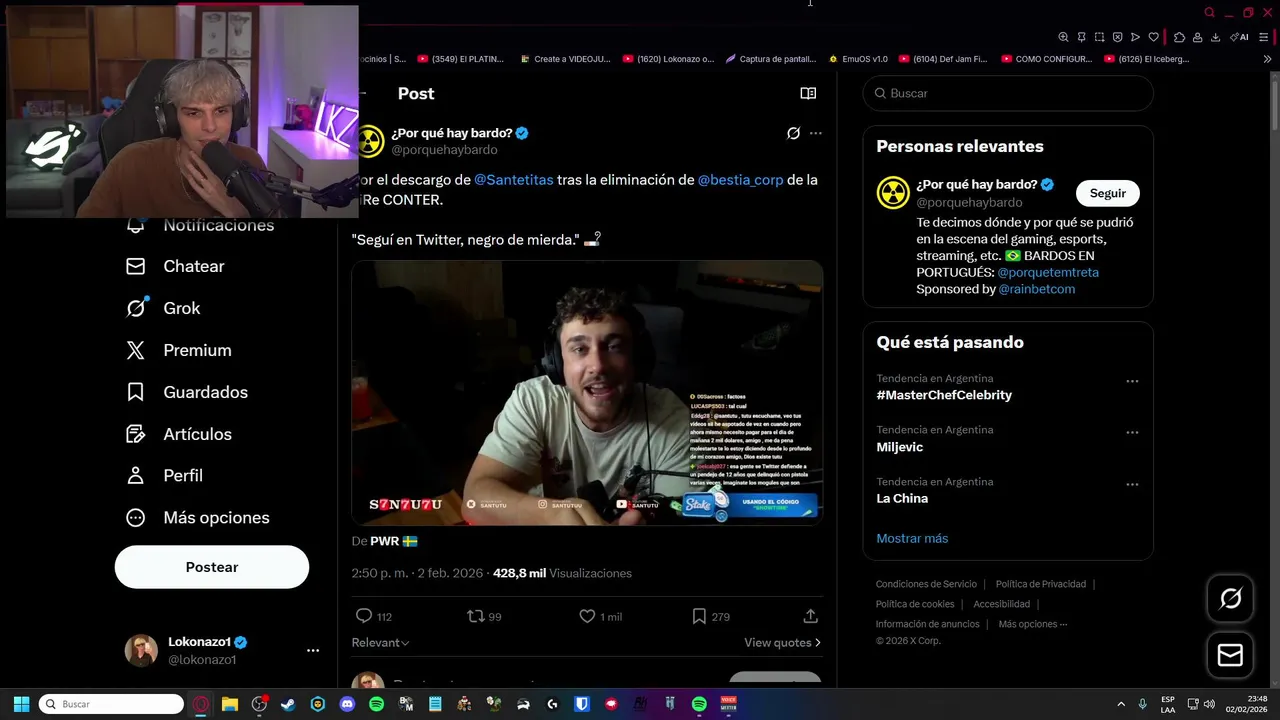Bookmark the post showing 279 saves
Image resolution: width=1280 pixels, height=720 pixels.
click(699, 616)
